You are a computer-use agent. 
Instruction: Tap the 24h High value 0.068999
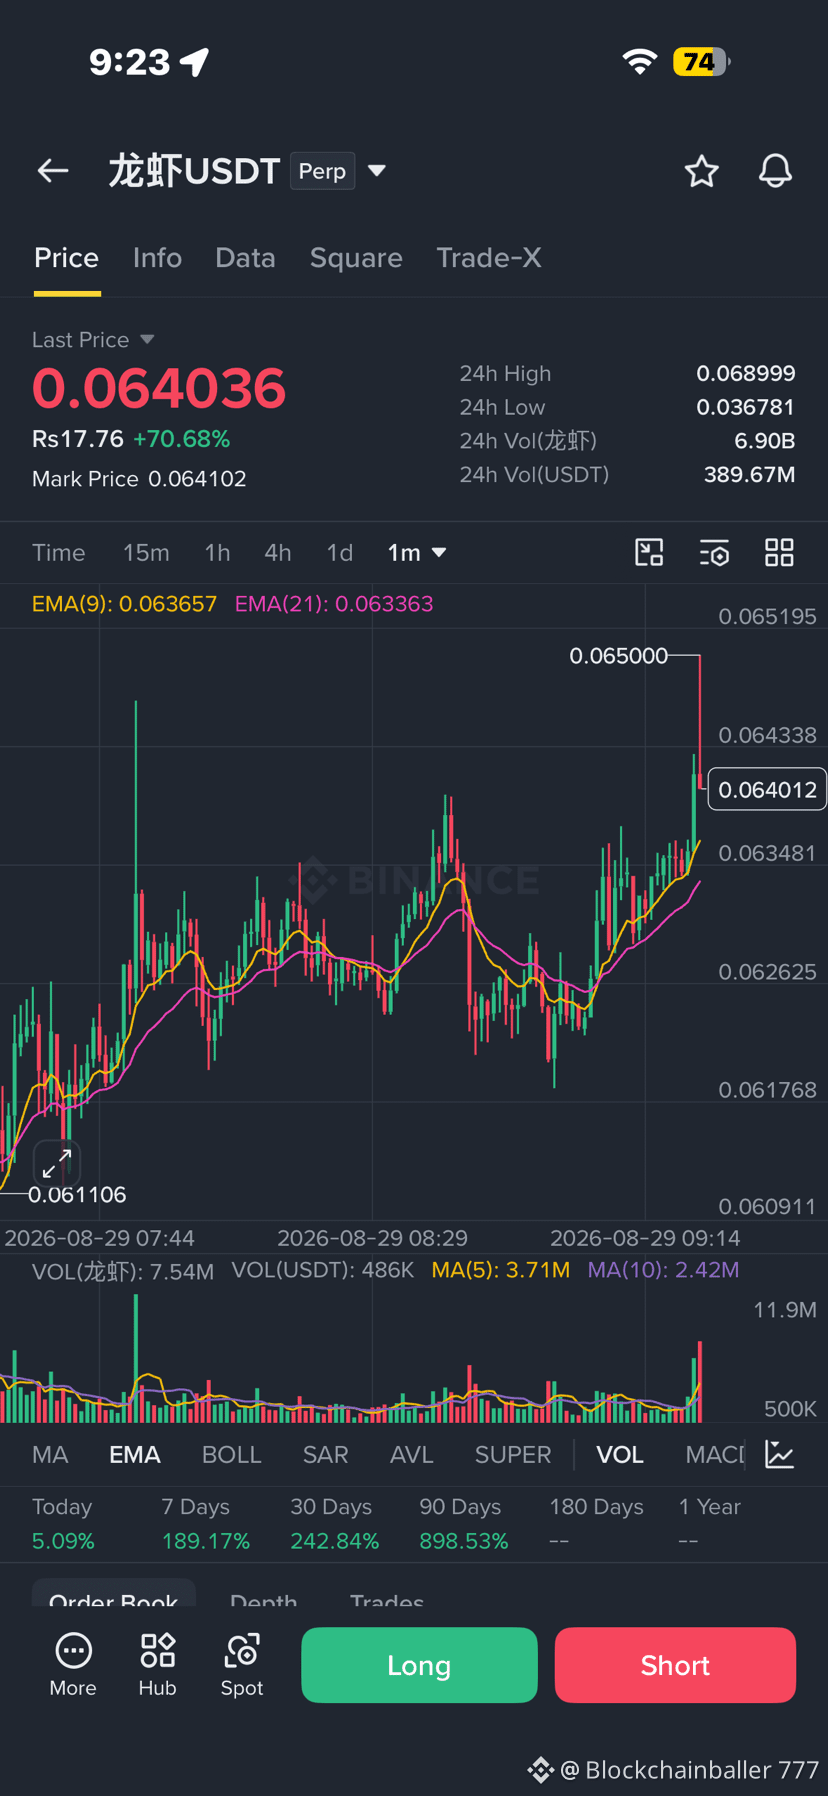(x=746, y=374)
